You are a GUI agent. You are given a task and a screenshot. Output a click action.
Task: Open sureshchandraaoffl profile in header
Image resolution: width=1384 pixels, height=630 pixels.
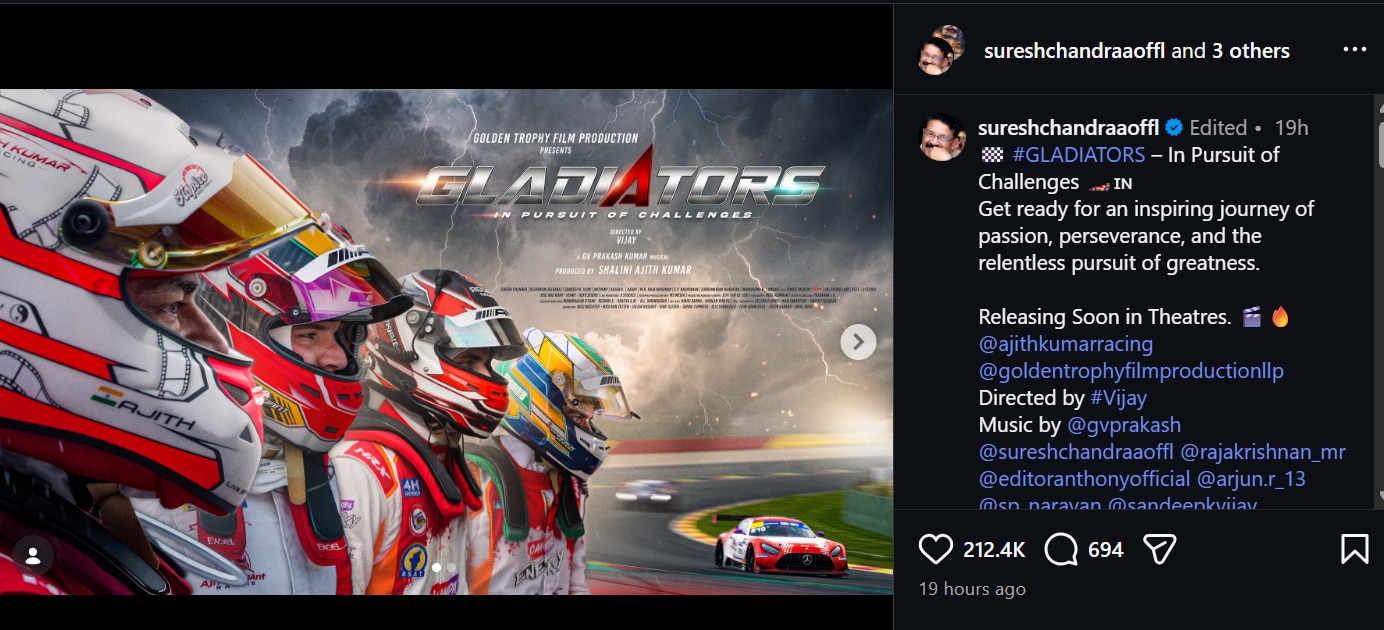click(x=1075, y=51)
